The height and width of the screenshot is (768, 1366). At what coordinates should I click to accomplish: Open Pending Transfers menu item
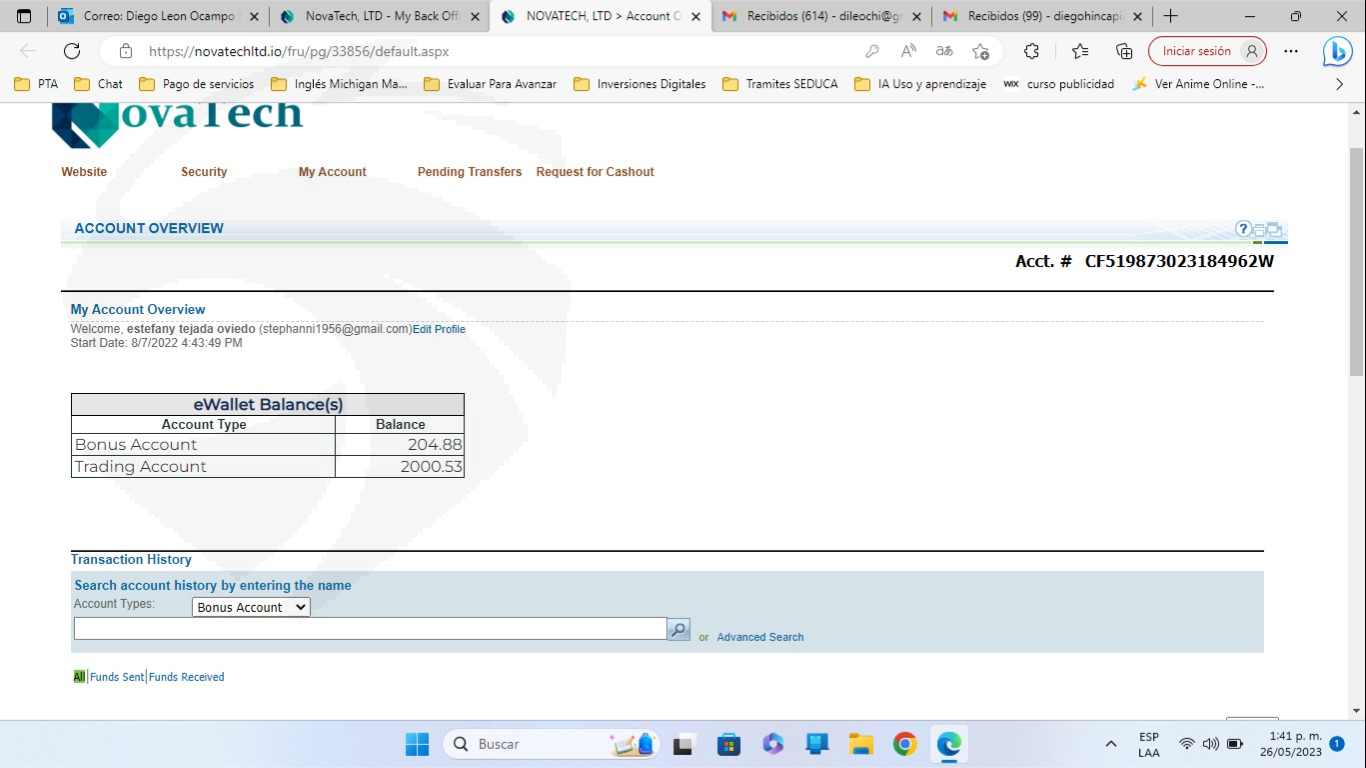pos(469,172)
